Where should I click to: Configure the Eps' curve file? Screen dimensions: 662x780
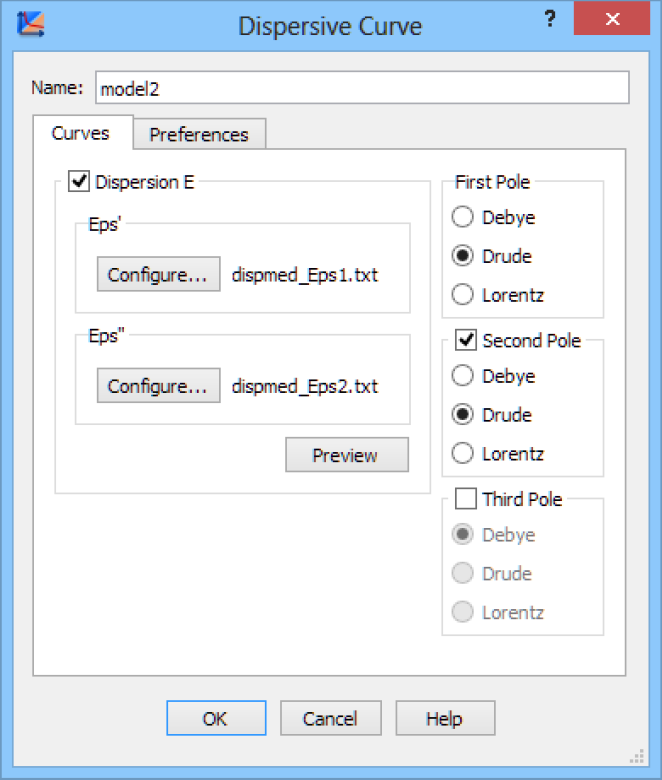point(158,275)
